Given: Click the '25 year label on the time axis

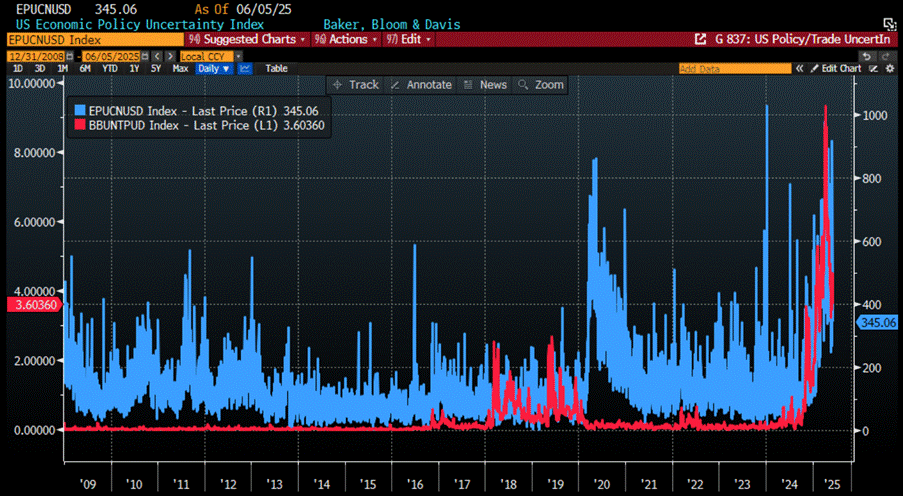Looking at the screenshot, I should click(x=832, y=484).
